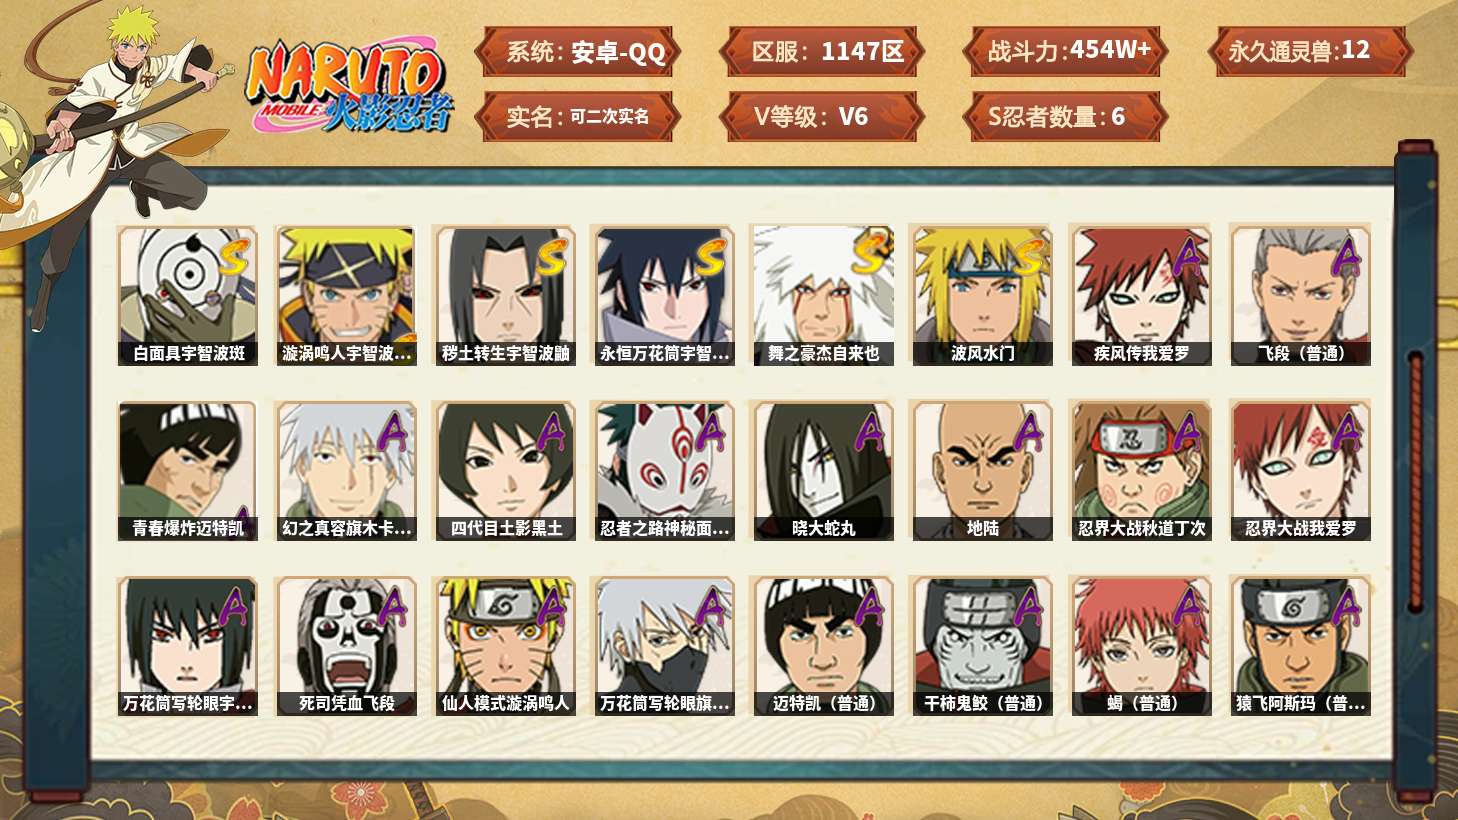Select the 白面具宇智波斑 ninja portrait

coord(188,295)
